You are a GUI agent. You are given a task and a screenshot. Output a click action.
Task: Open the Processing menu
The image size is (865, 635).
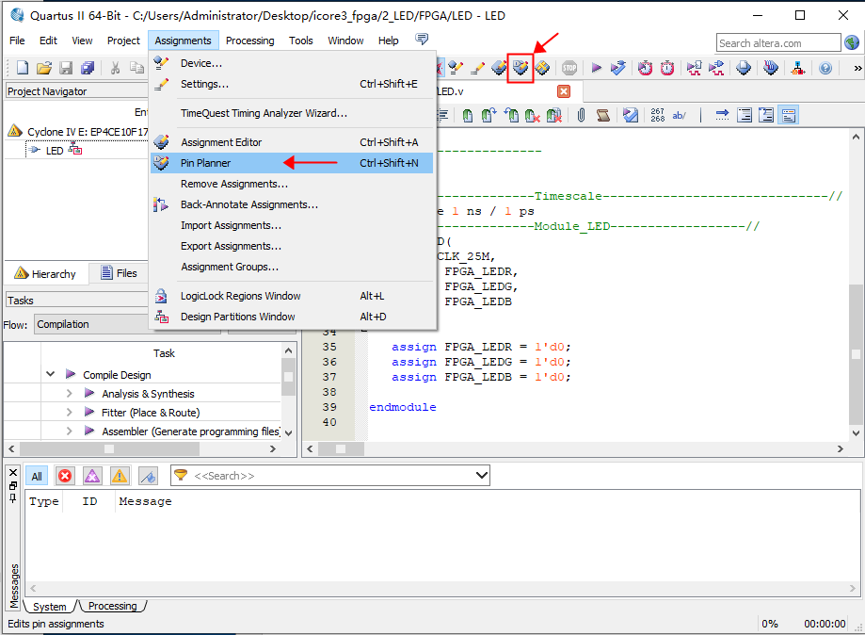pyautogui.click(x=249, y=41)
